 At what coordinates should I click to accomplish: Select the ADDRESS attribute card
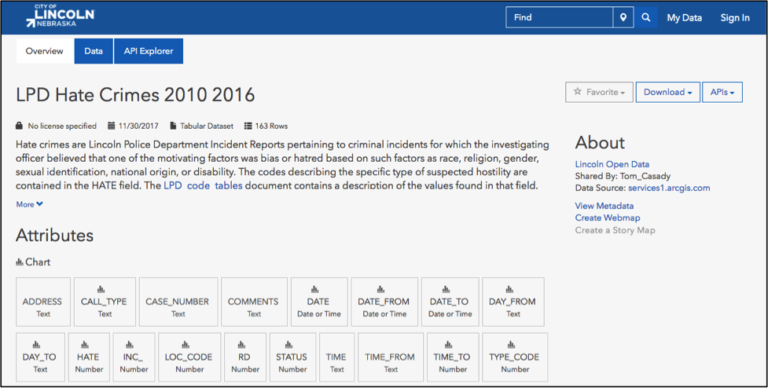43,302
